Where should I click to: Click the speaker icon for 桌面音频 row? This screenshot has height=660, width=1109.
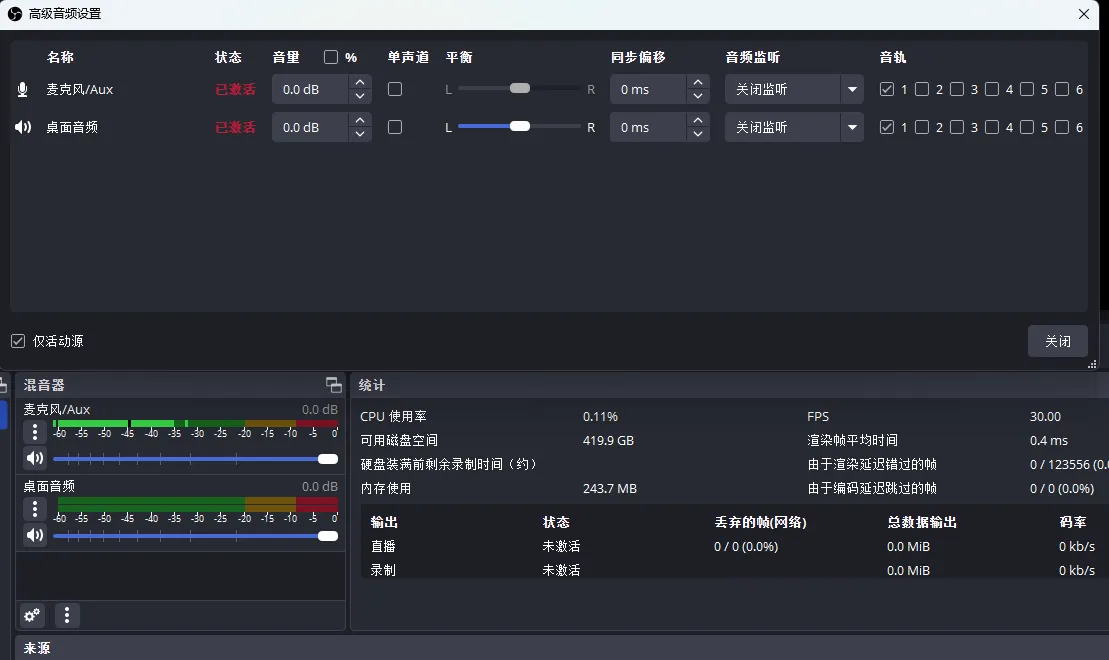point(22,128)
